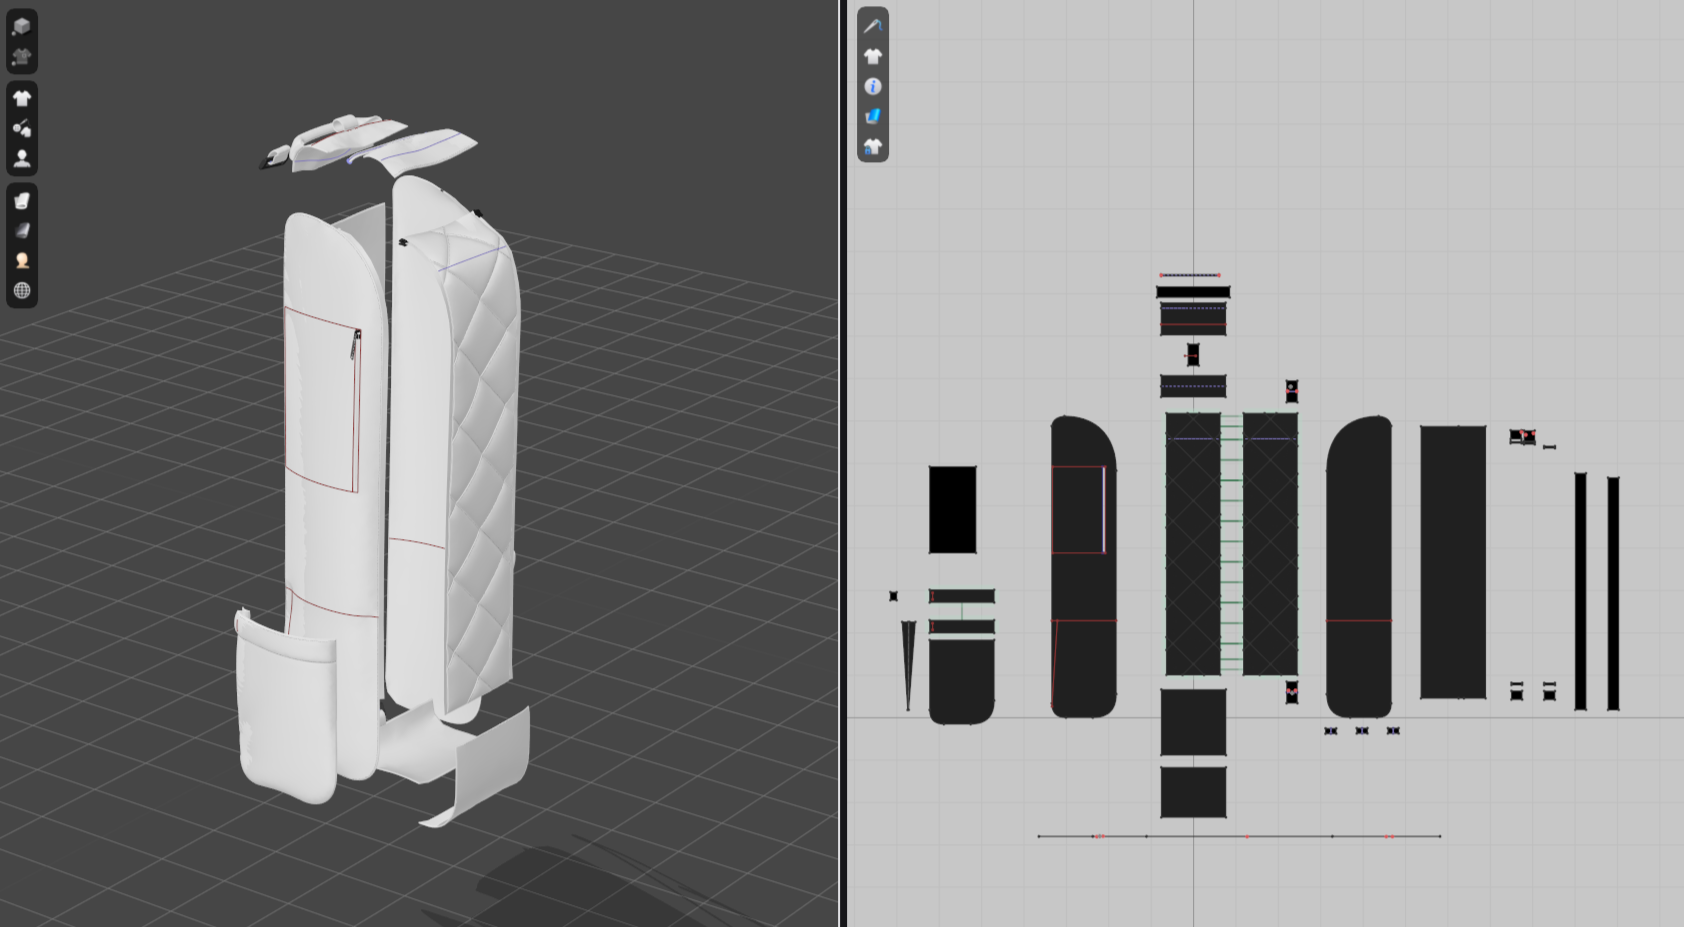Select the rounded-bottom pocket pattern in 2D window

962,681
